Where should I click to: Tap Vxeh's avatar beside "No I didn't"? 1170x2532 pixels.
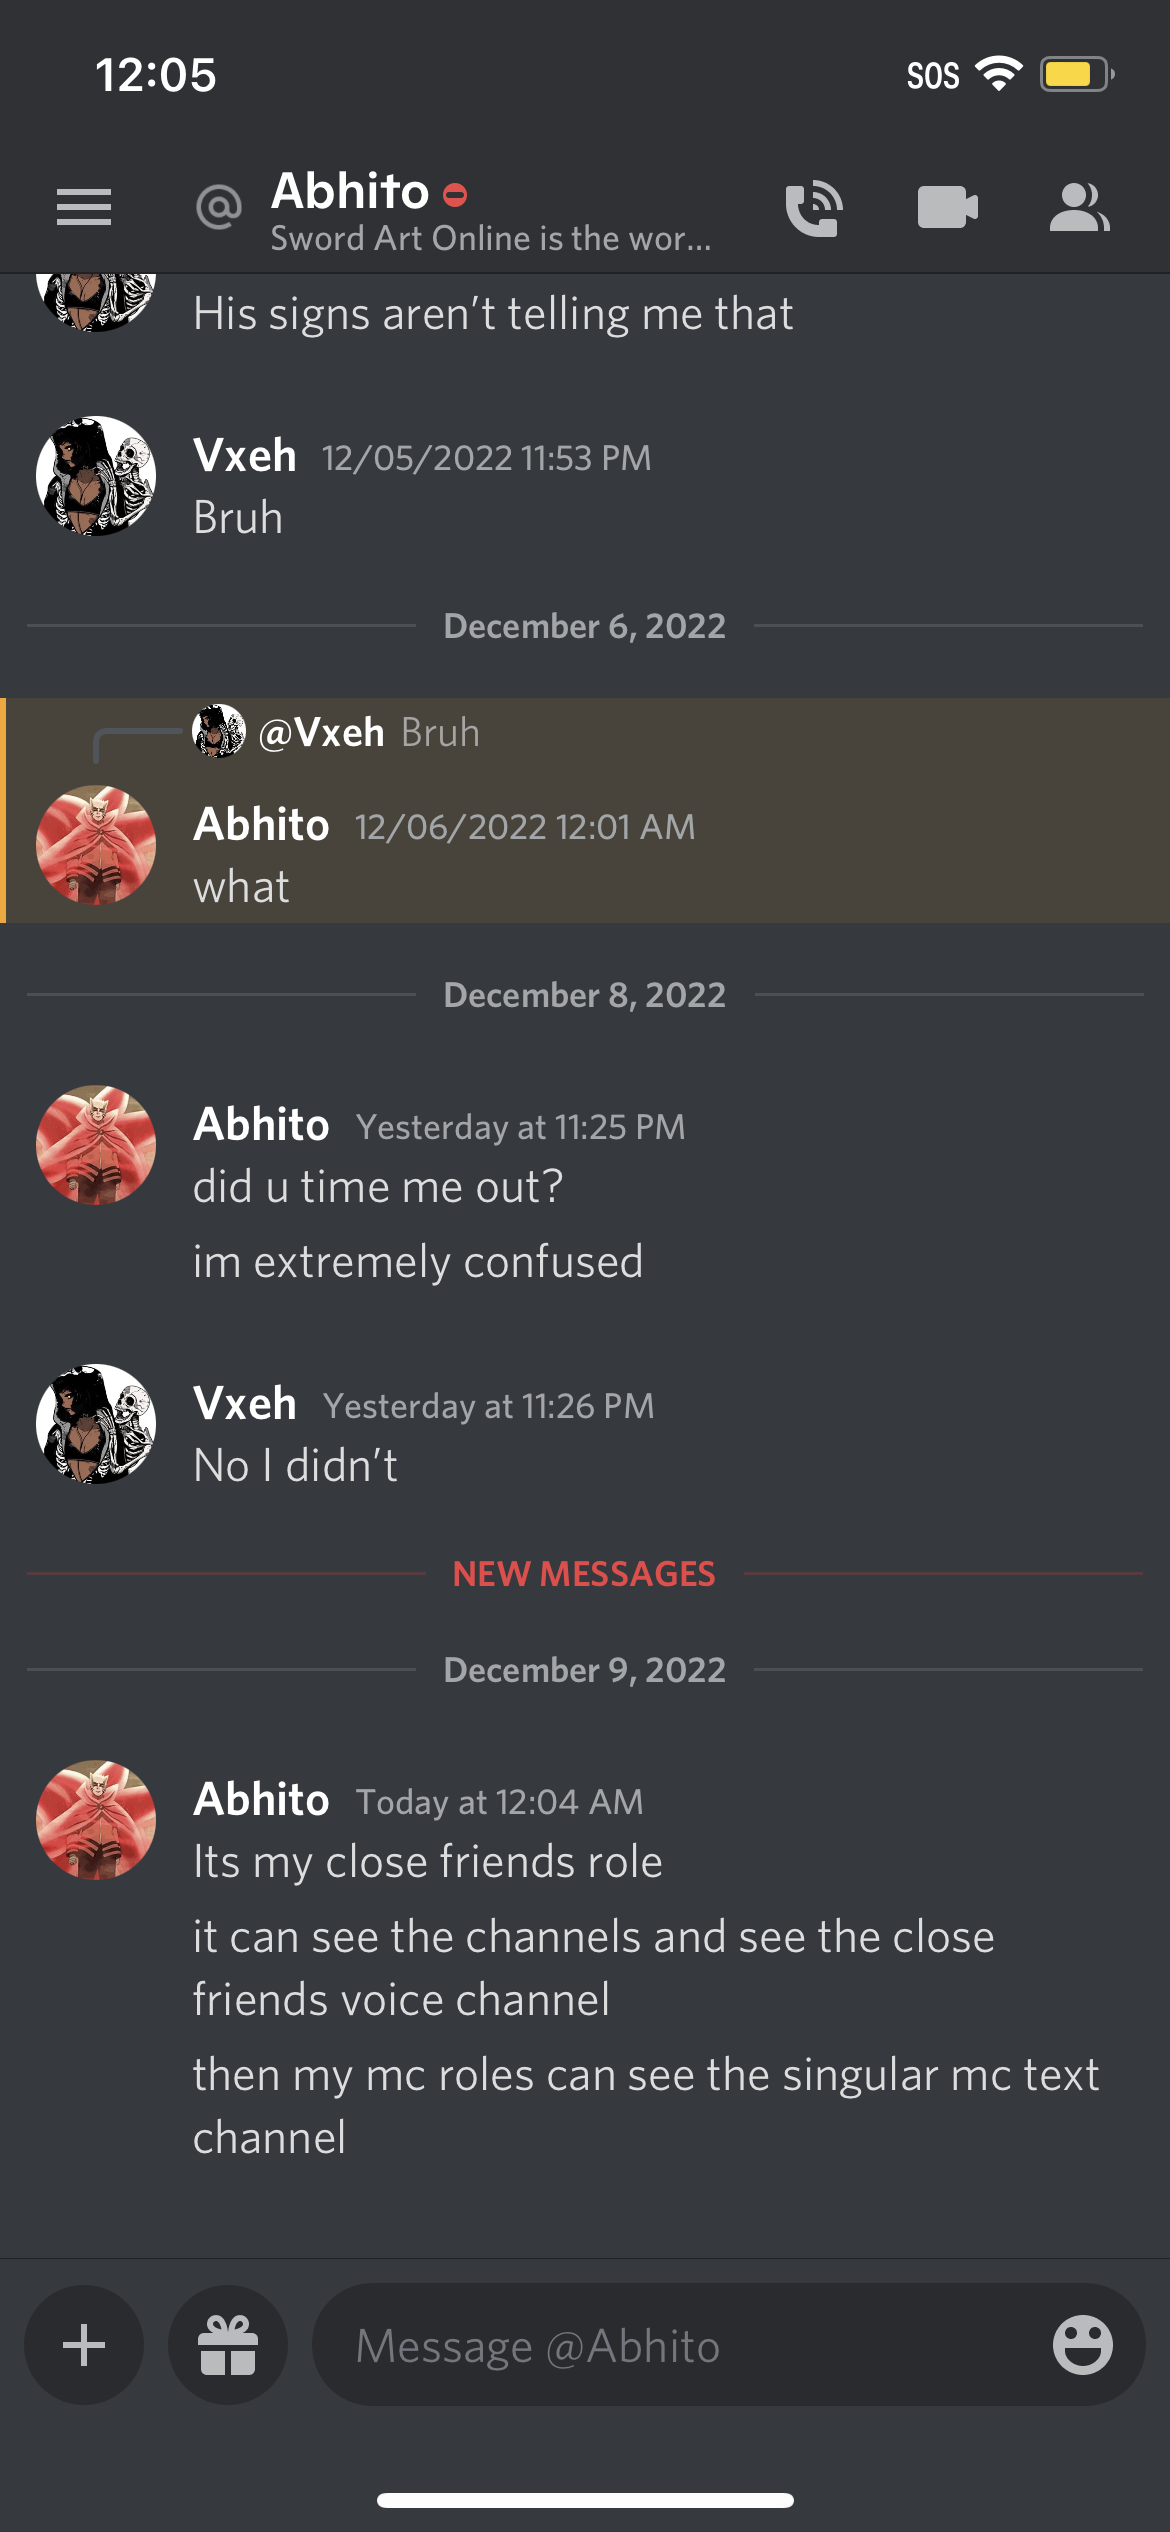coord(96,1424)
